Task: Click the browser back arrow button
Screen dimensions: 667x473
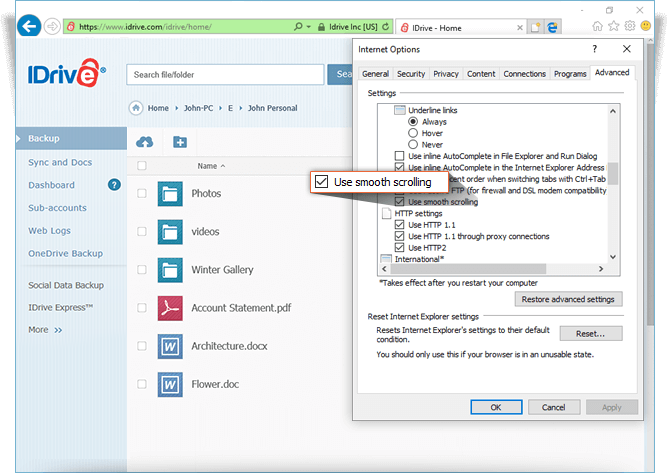Action: 29,26
